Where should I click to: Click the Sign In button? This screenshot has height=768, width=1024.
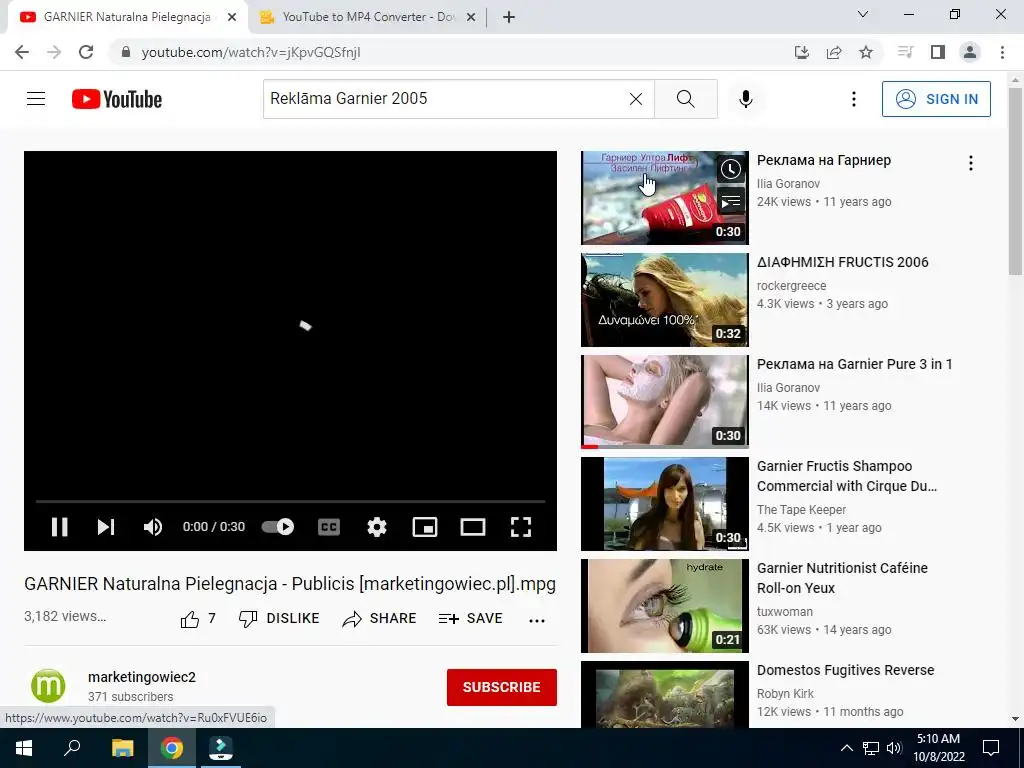pos(936,99)
